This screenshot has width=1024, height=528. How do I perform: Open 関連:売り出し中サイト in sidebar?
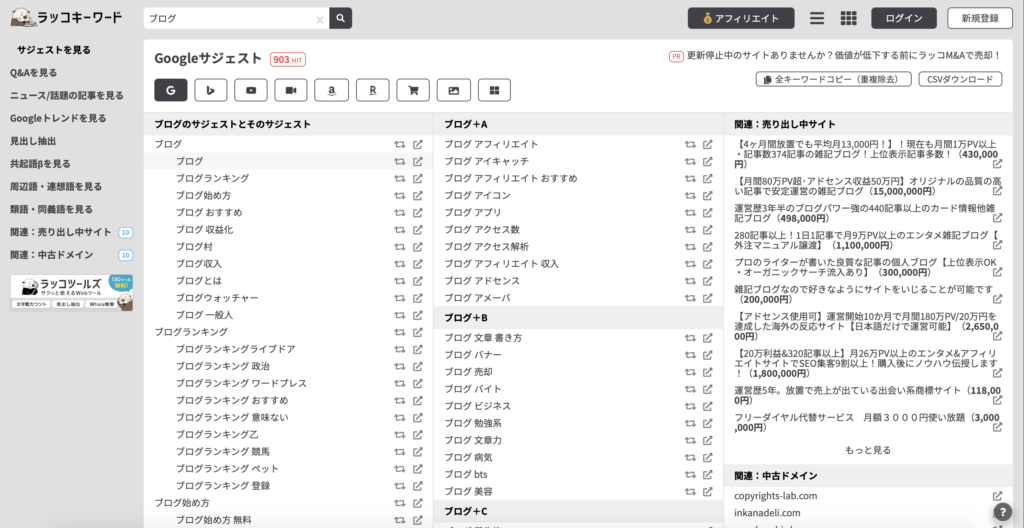tap(61, 232)
